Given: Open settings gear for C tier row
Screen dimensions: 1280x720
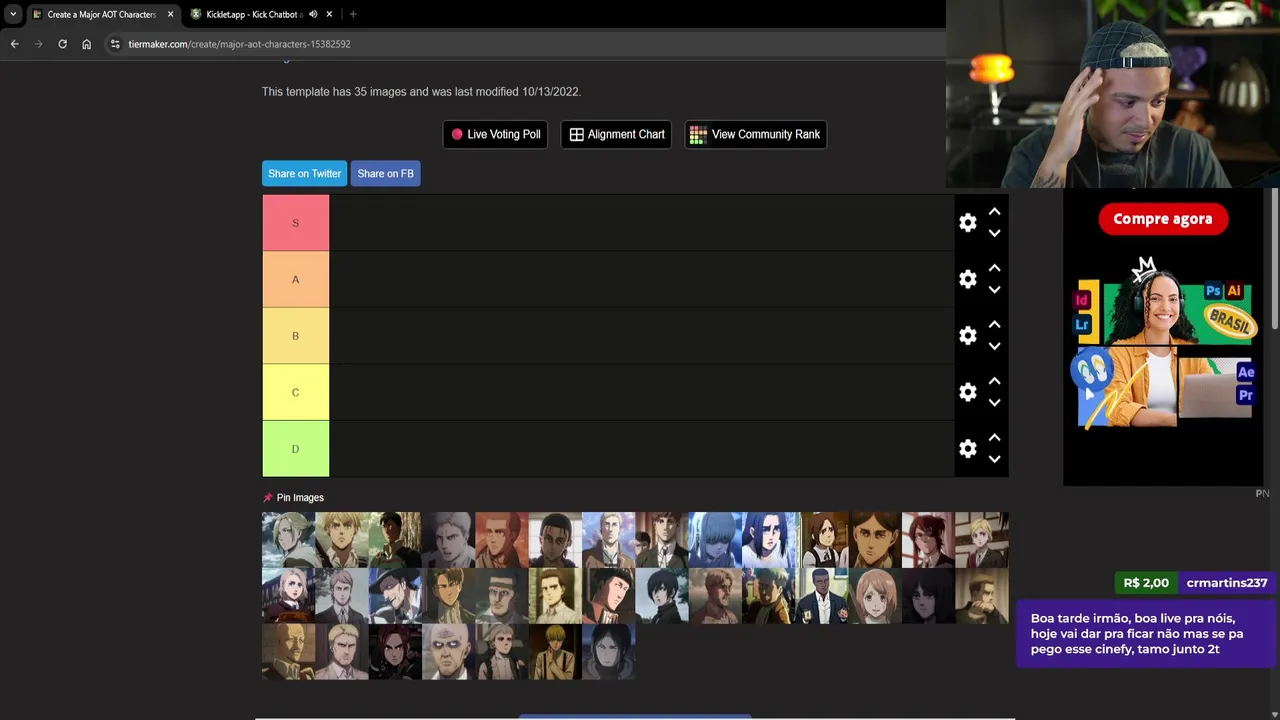Looking at the screenshot, I should pos(967,392).
